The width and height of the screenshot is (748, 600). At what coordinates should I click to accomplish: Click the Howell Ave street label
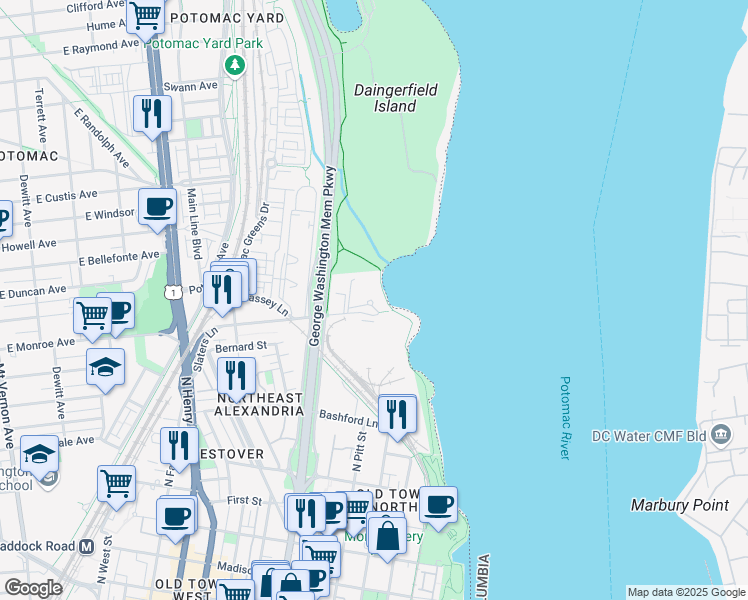click(x=29, y=246)
